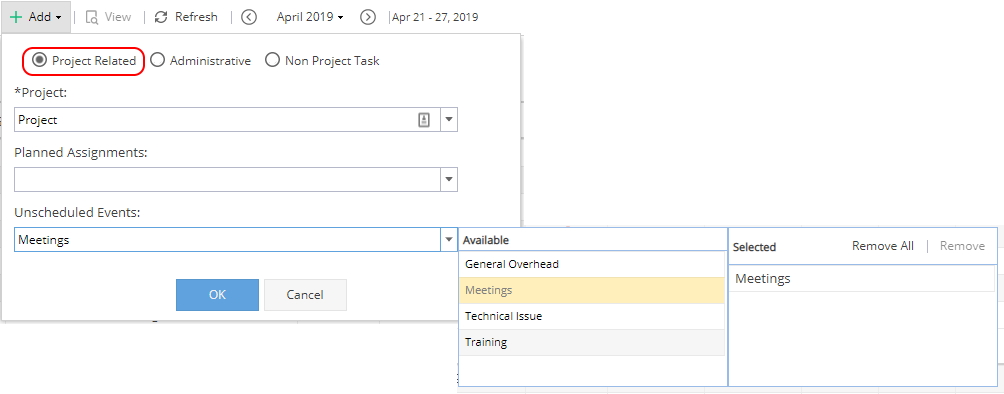Select Meetings in the Selected panel

(862, 279)
